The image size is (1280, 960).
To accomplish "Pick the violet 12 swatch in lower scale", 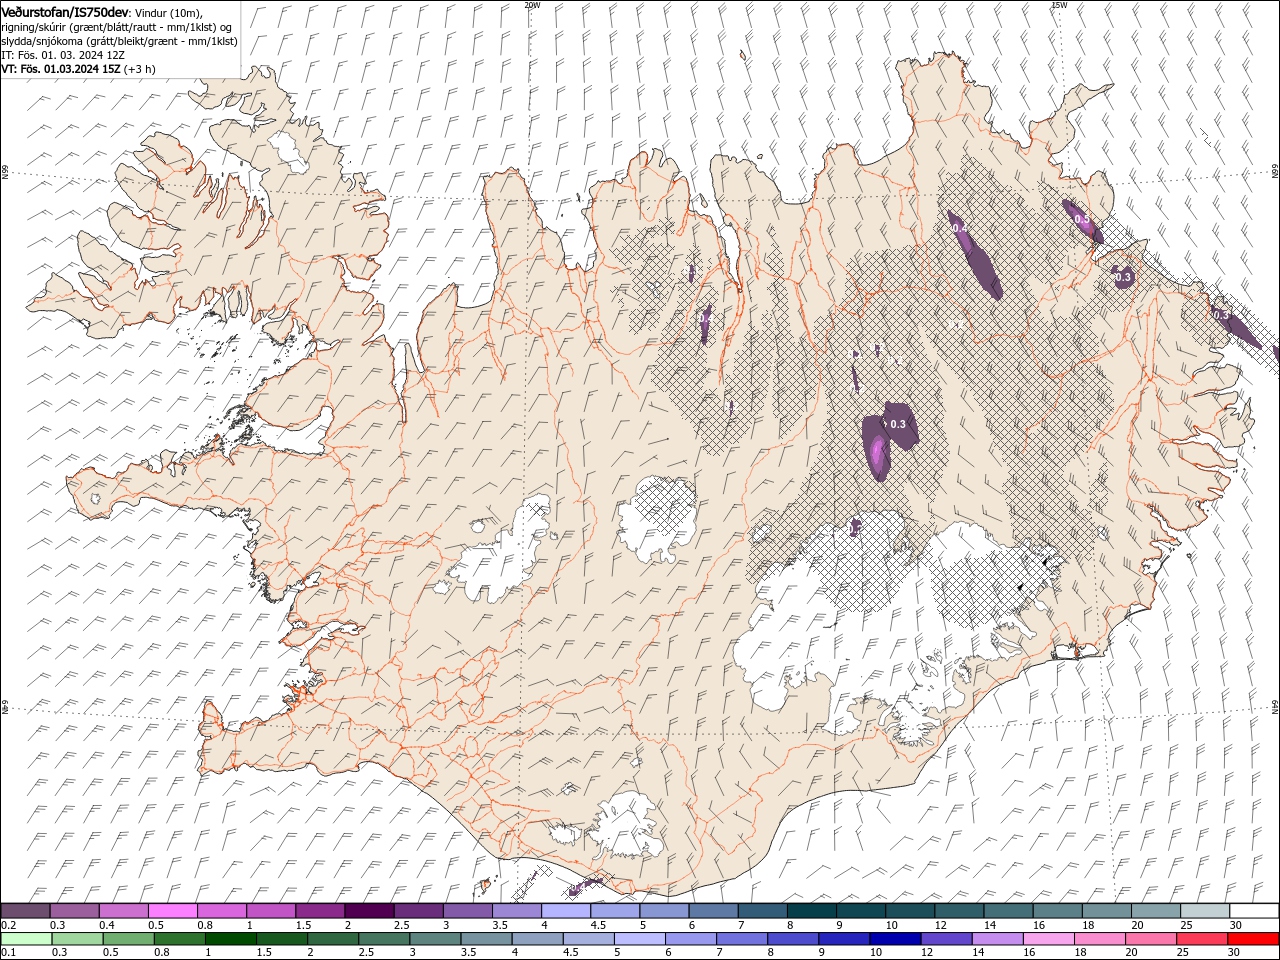I will coord(944,938).
